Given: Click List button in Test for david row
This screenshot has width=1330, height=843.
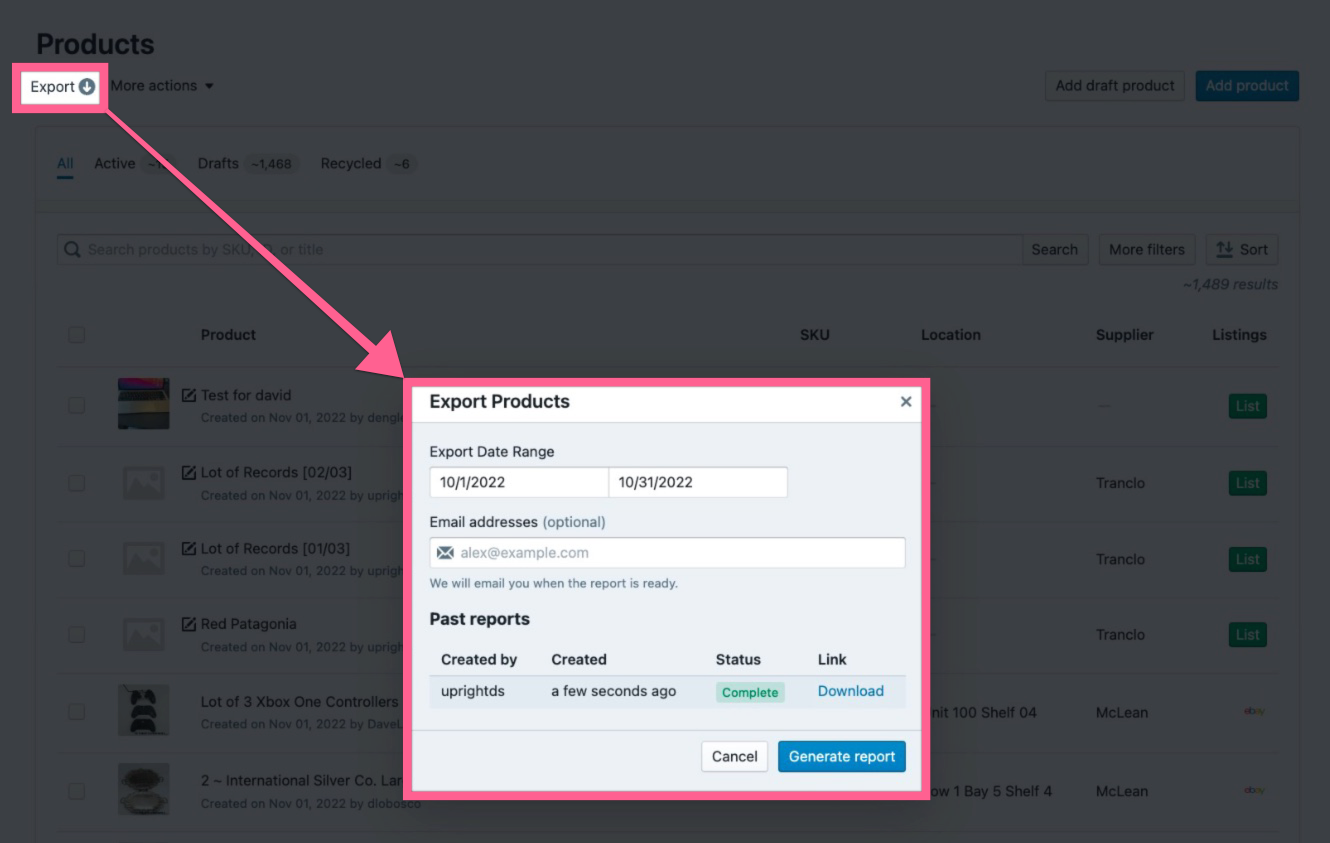Looking at the screenshot, I should coord(1247,406).
